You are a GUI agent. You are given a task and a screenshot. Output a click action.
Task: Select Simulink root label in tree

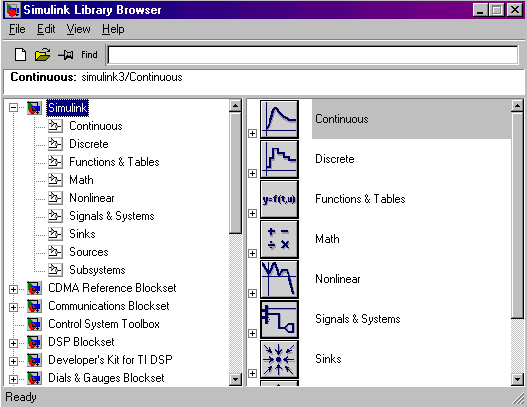pos(68,108)
